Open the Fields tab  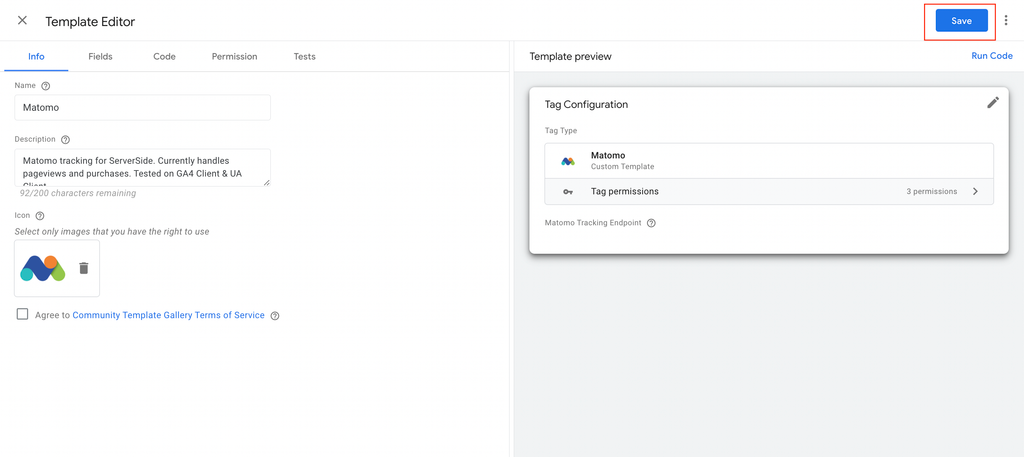coord(101,56)
